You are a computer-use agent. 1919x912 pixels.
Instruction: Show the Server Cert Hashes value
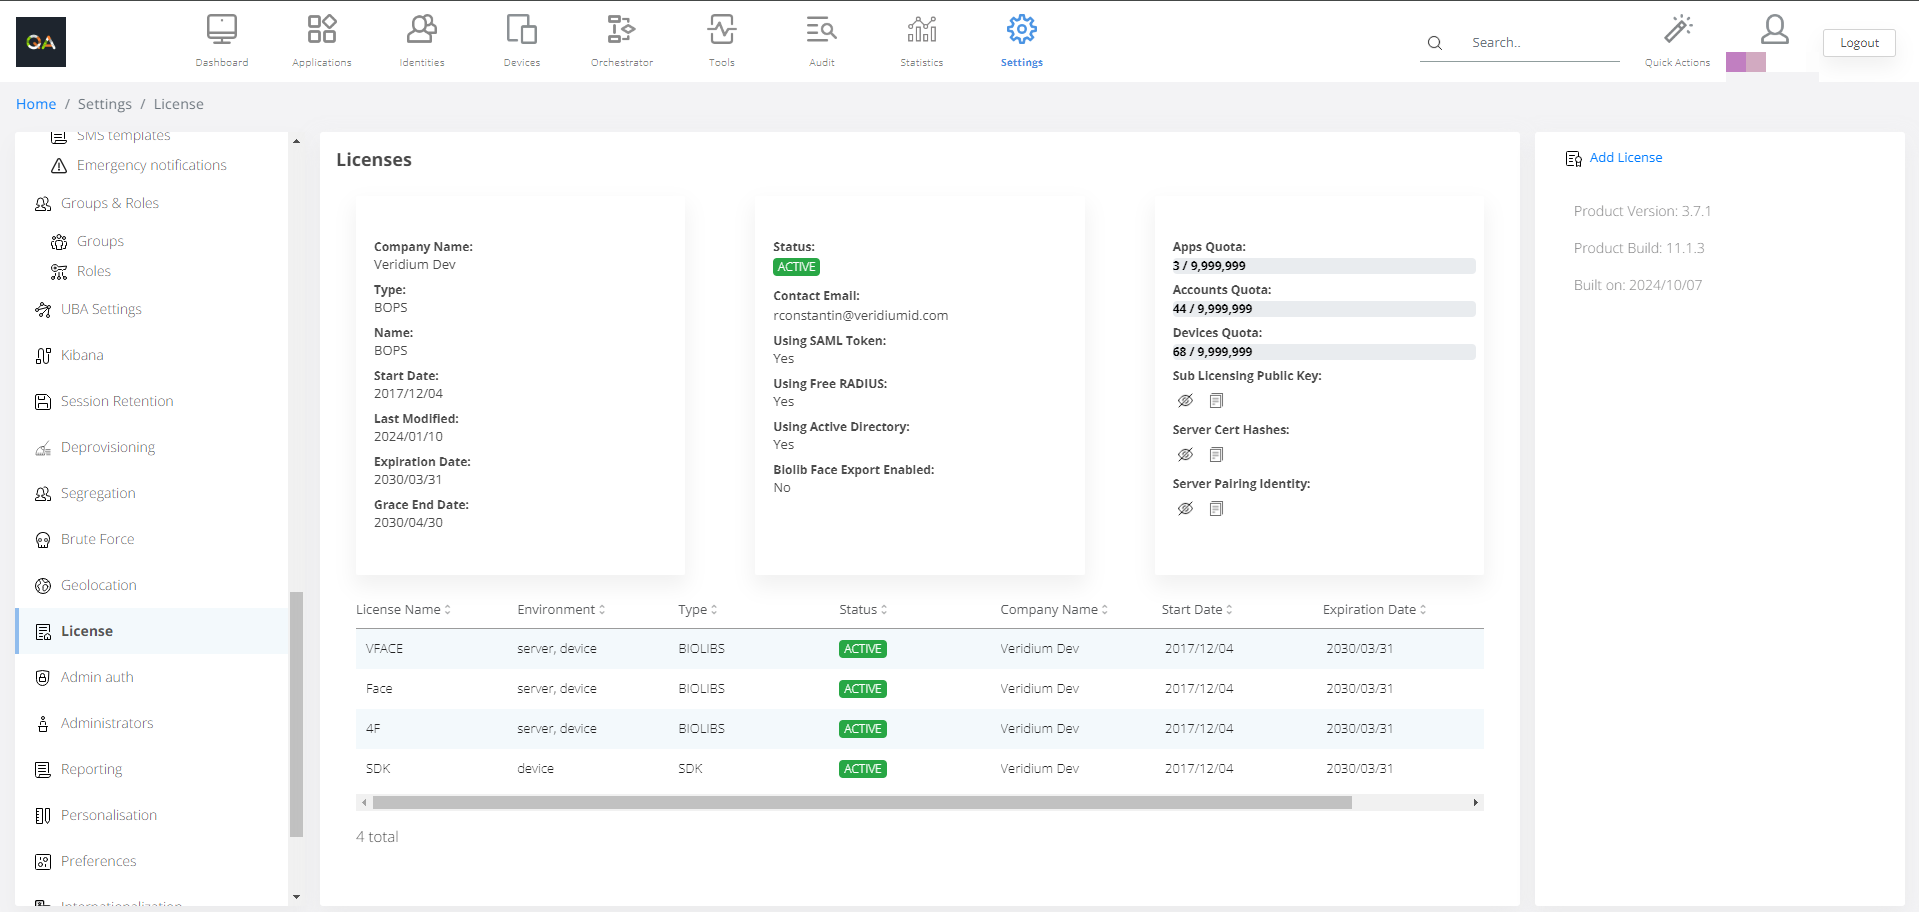coord(1185,455)
